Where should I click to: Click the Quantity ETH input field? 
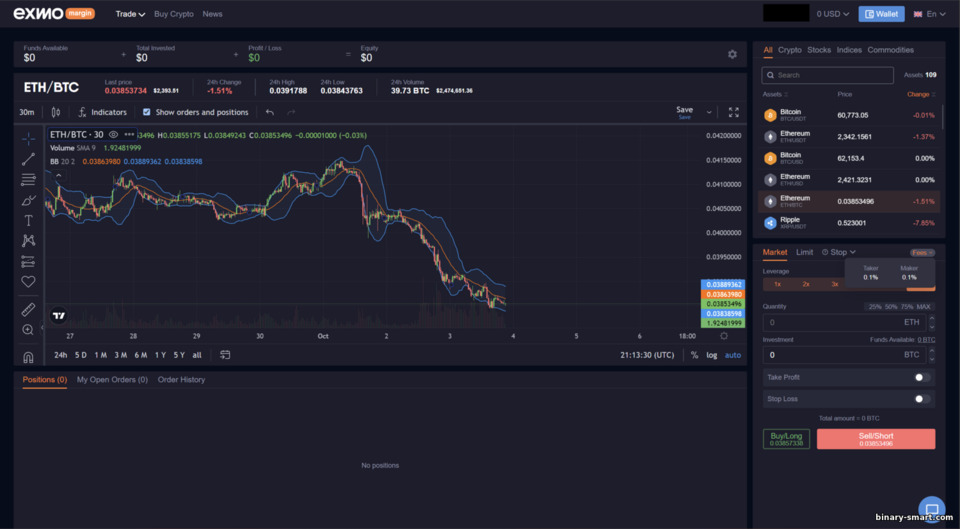844,322
